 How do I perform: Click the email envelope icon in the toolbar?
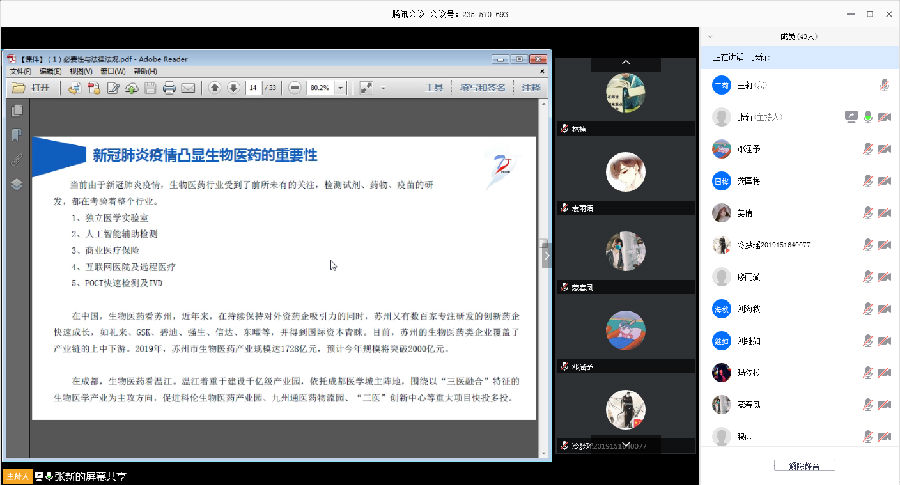tap(189, 88)
